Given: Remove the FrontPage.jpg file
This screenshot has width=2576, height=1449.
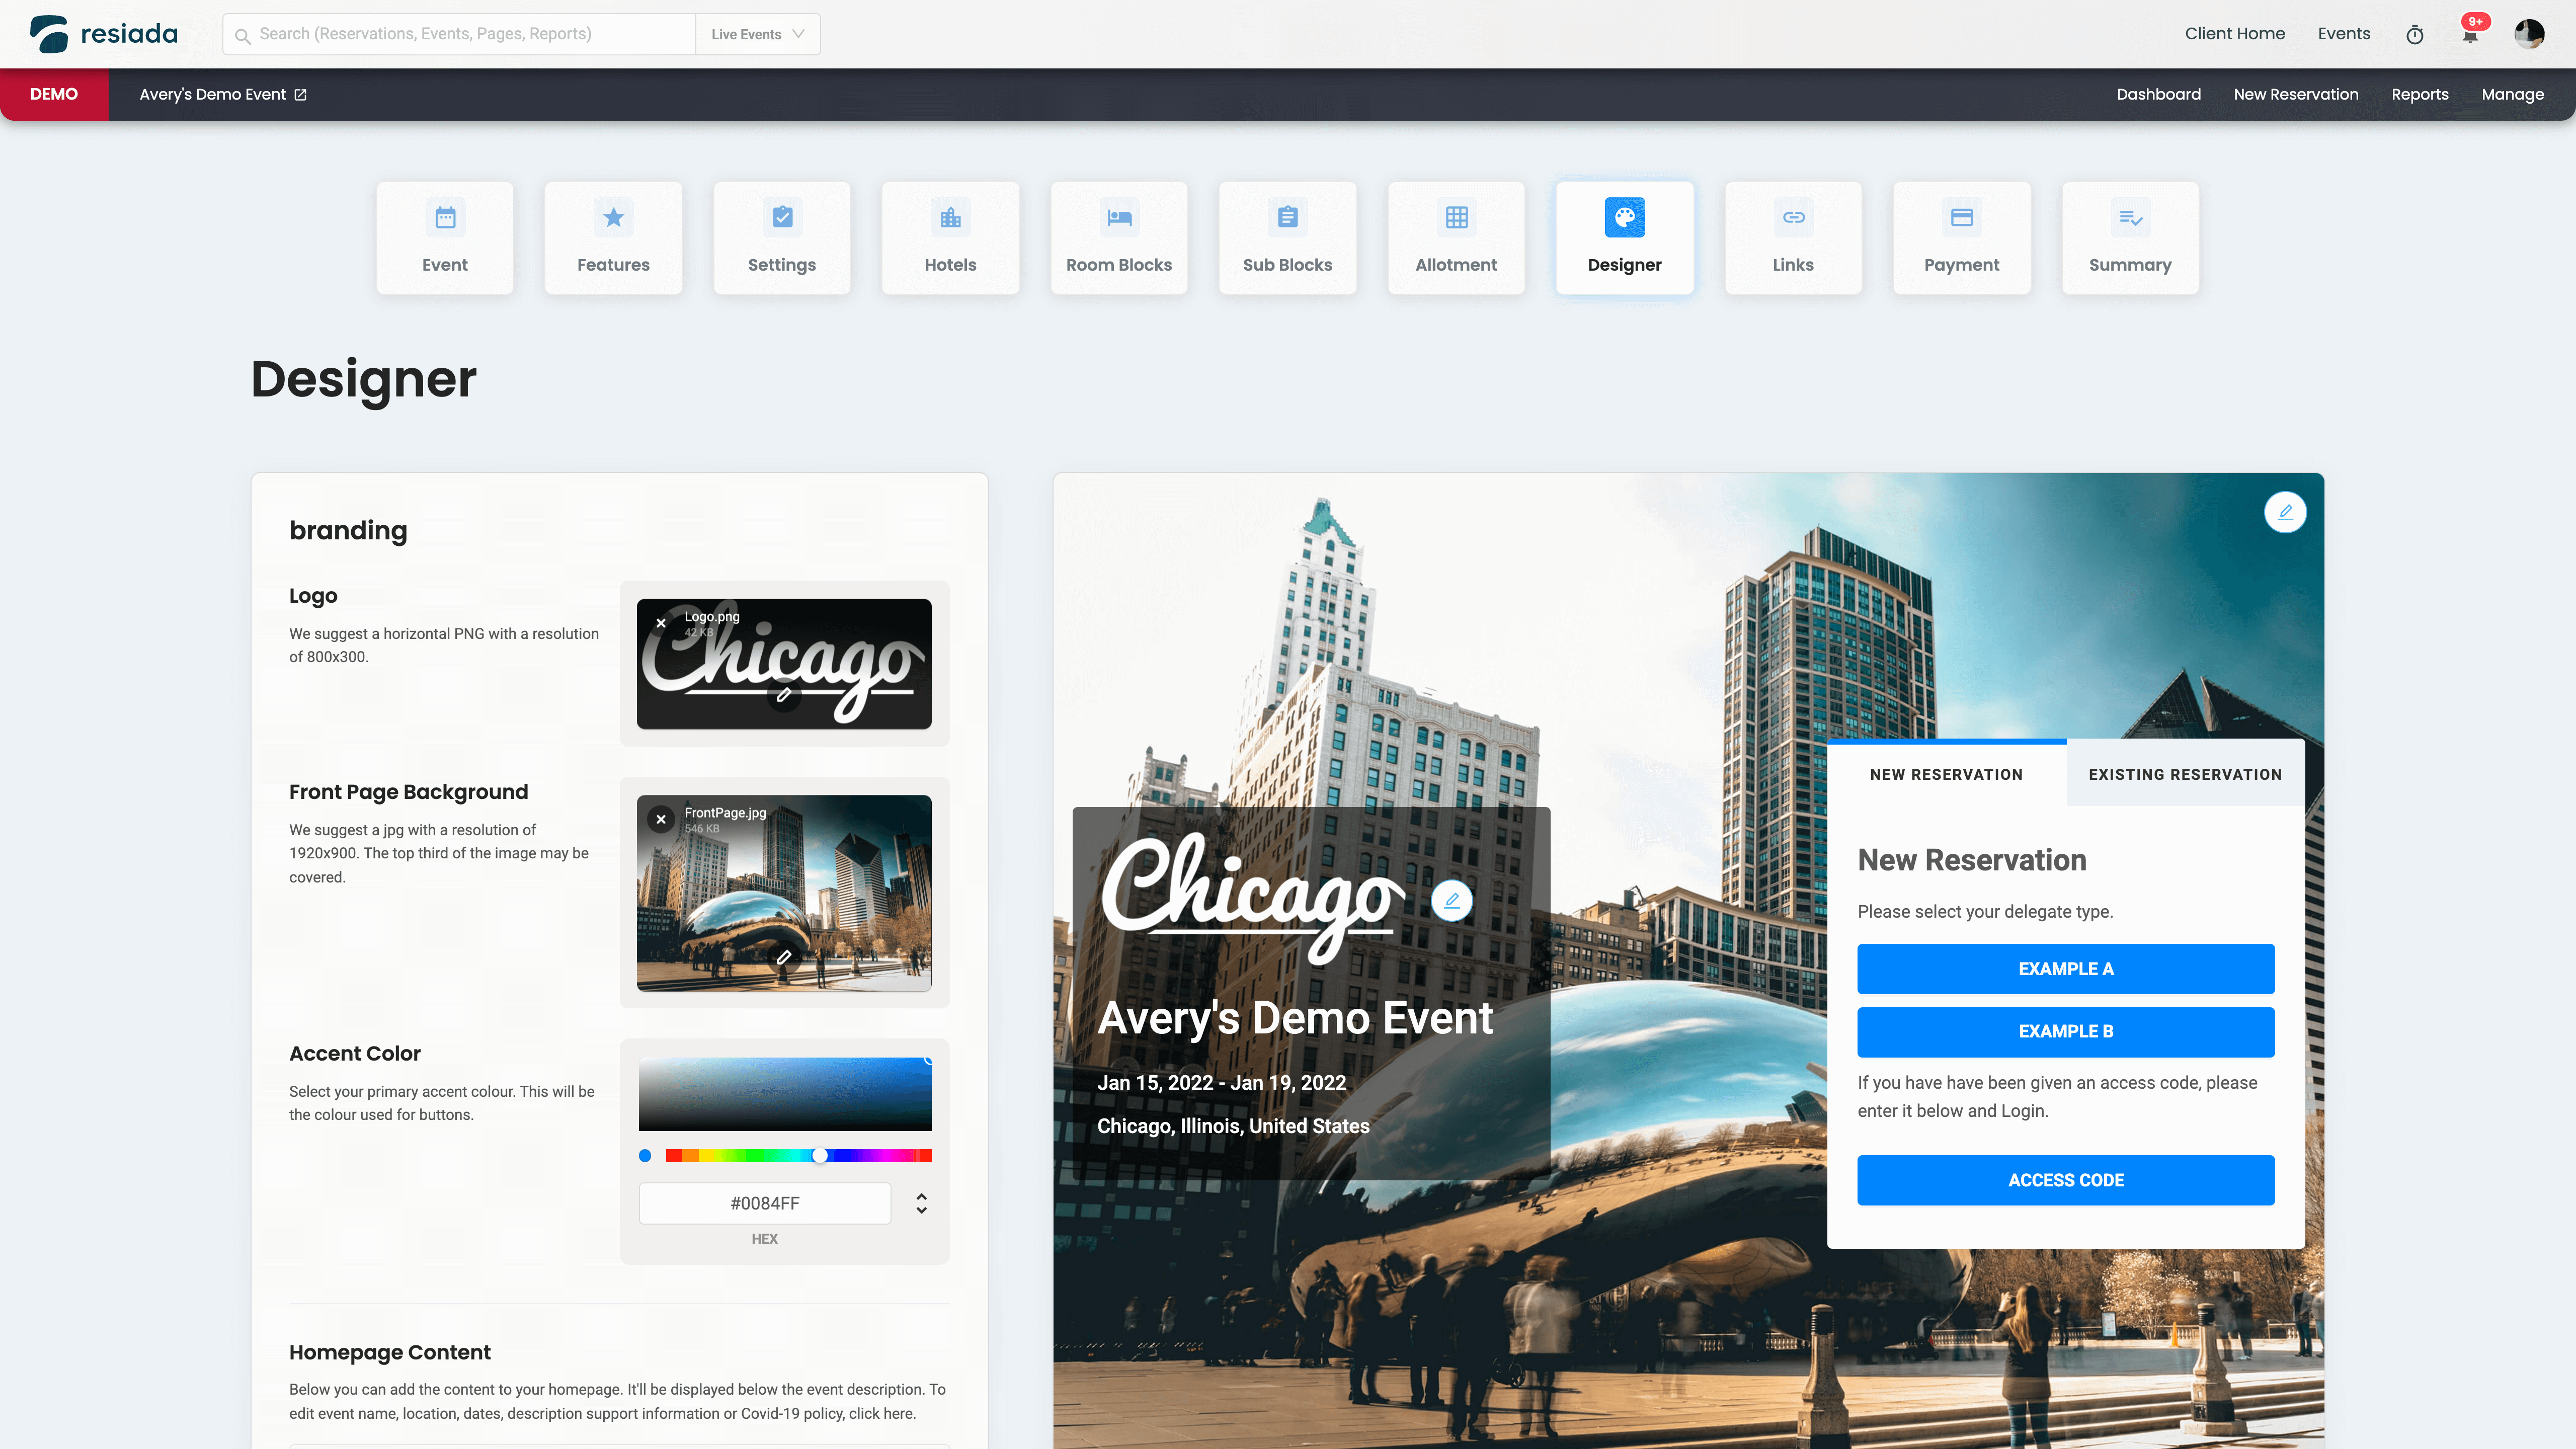Looking at the screenshot, I should tap(660, 819).
